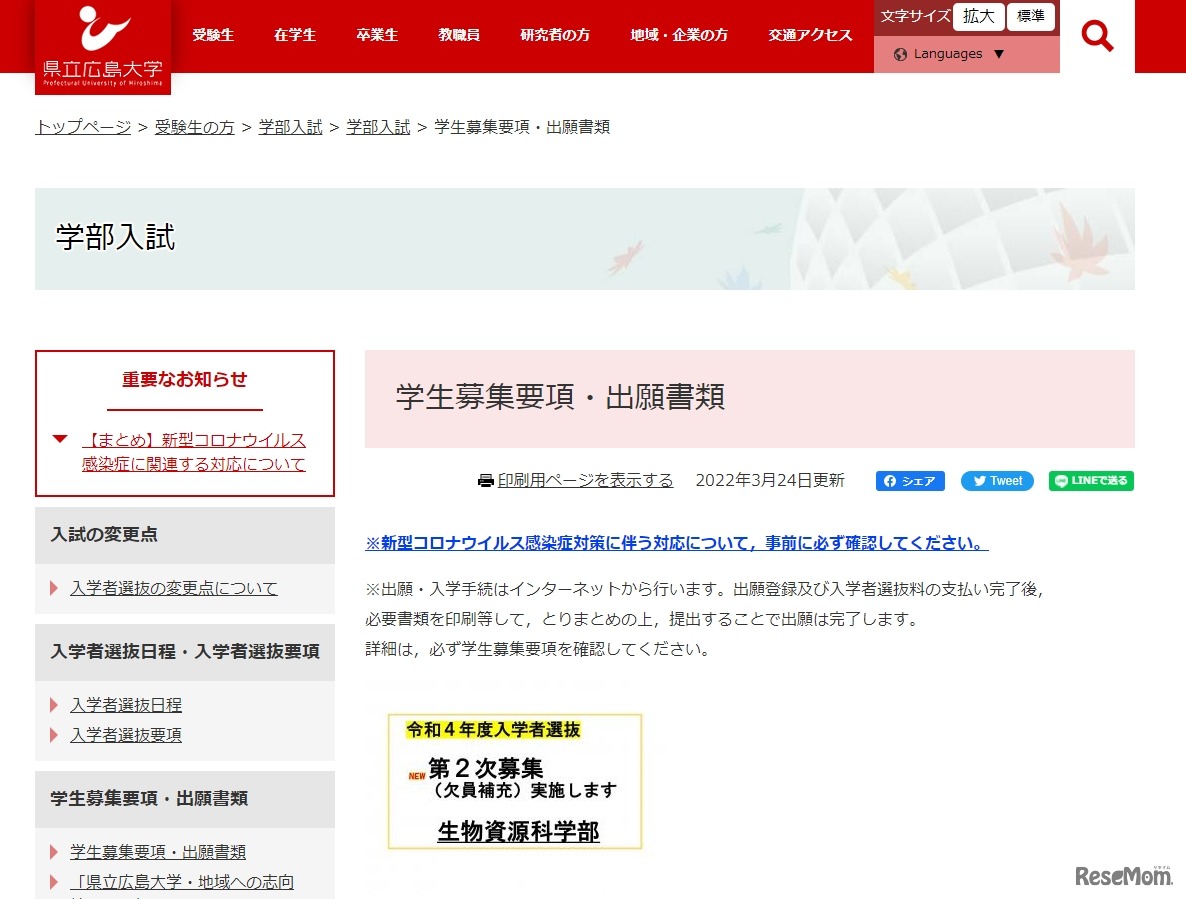
Task: Toggle font size back to 標準
Action: coord(1031,16)
